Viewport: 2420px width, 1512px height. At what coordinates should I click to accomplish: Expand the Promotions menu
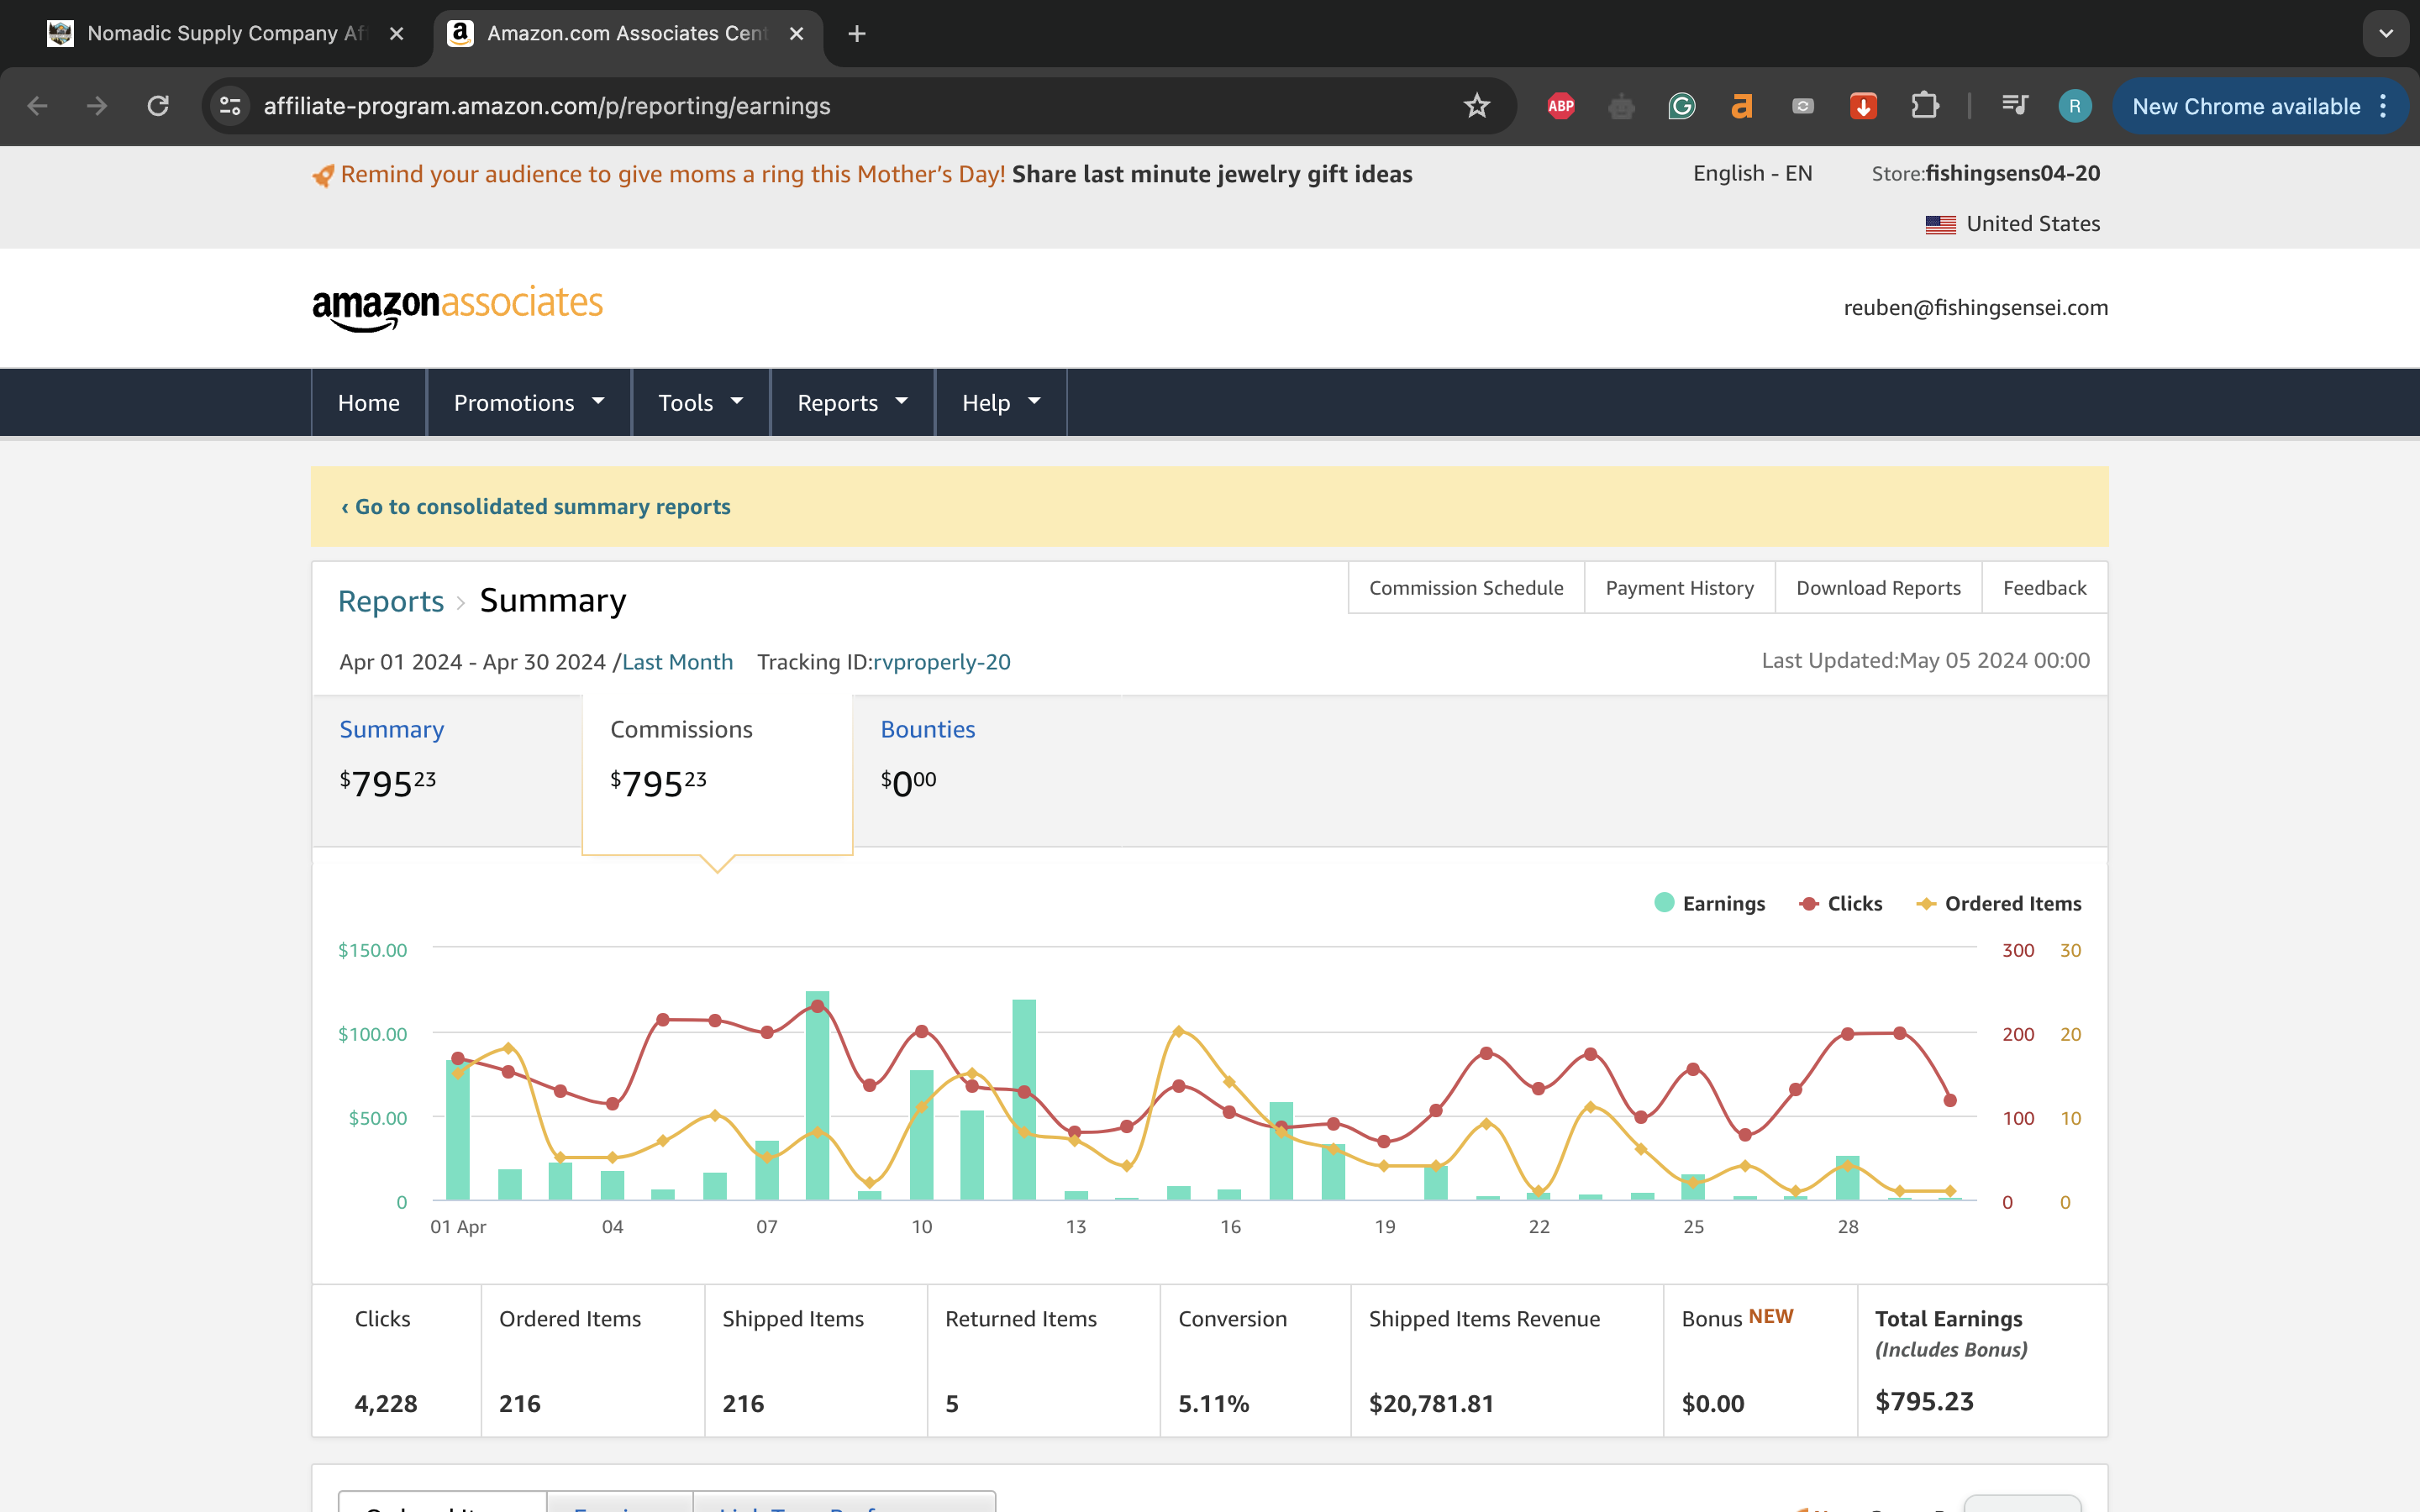(x=529, y=403)
